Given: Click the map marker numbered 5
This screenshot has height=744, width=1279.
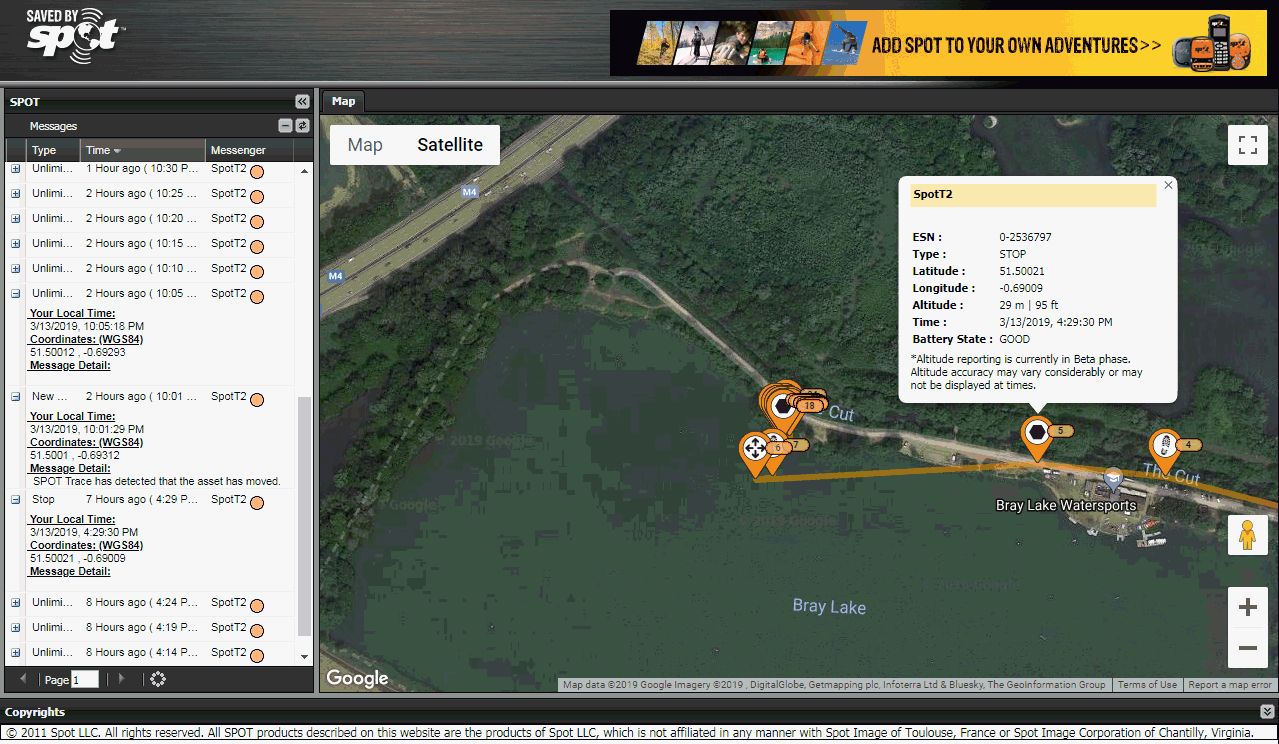Looking at the screenshot, I should pyautogui.click(x=1038, y=433).
